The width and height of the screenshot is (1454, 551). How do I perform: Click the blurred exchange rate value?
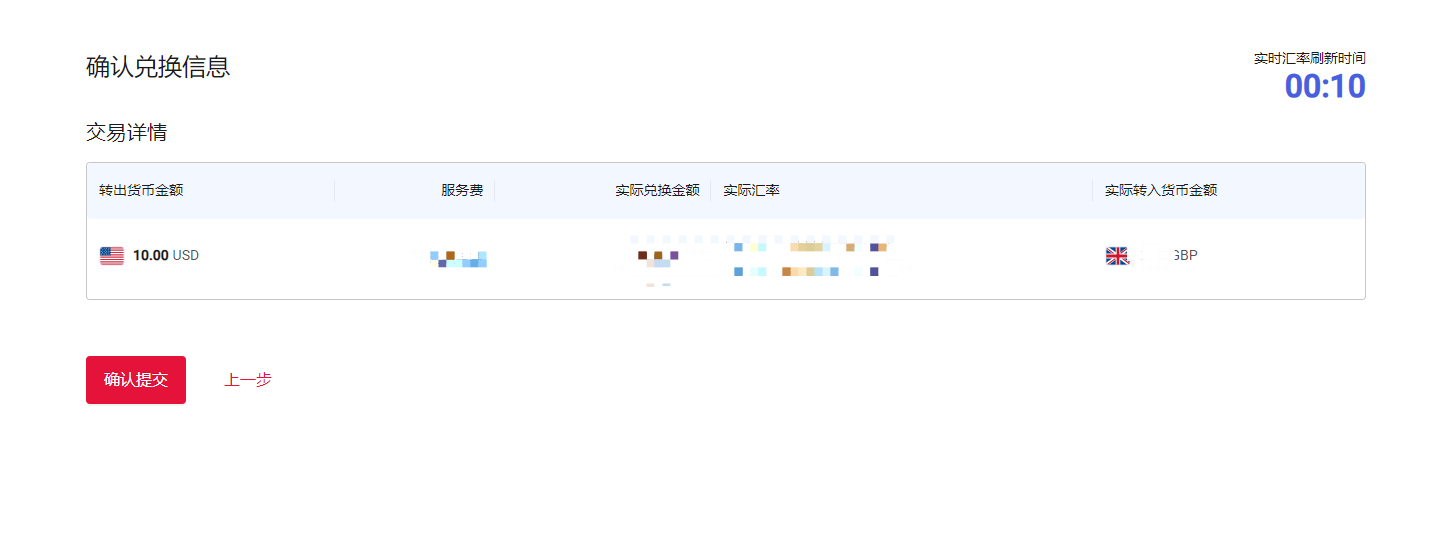pos(808,258)
